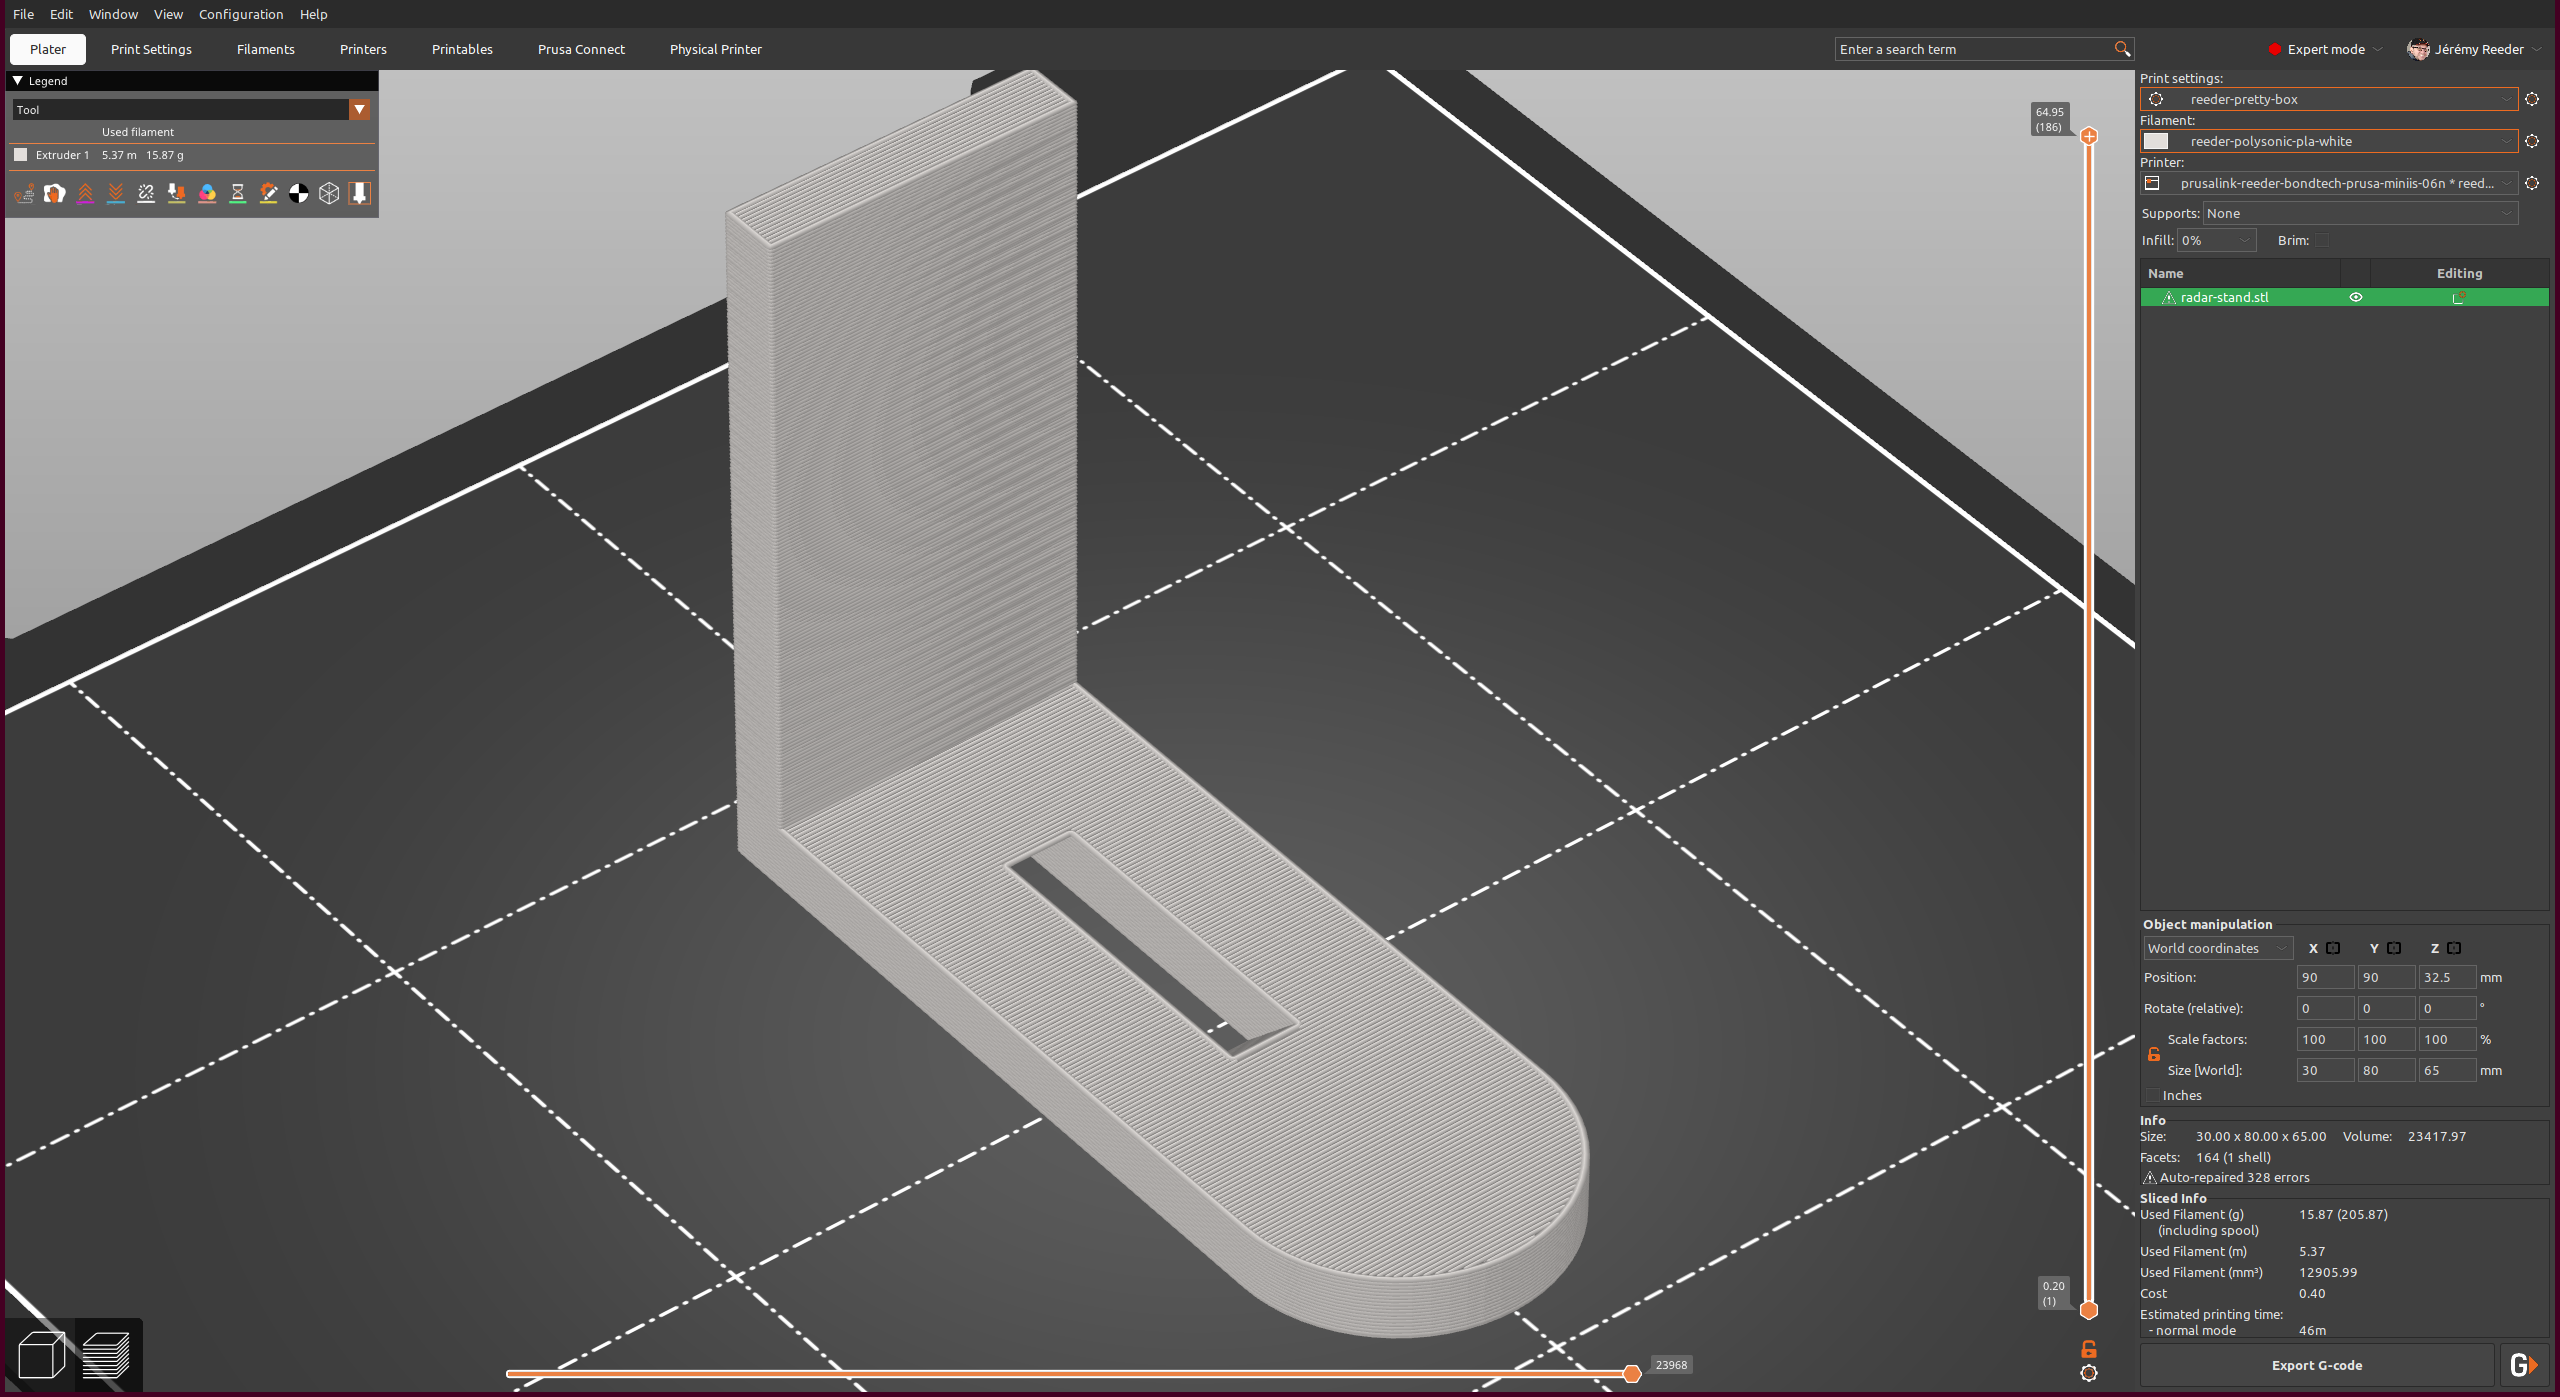
Task: Toggle retractions up-arrows icon in legend
Action: pos(85,193)
